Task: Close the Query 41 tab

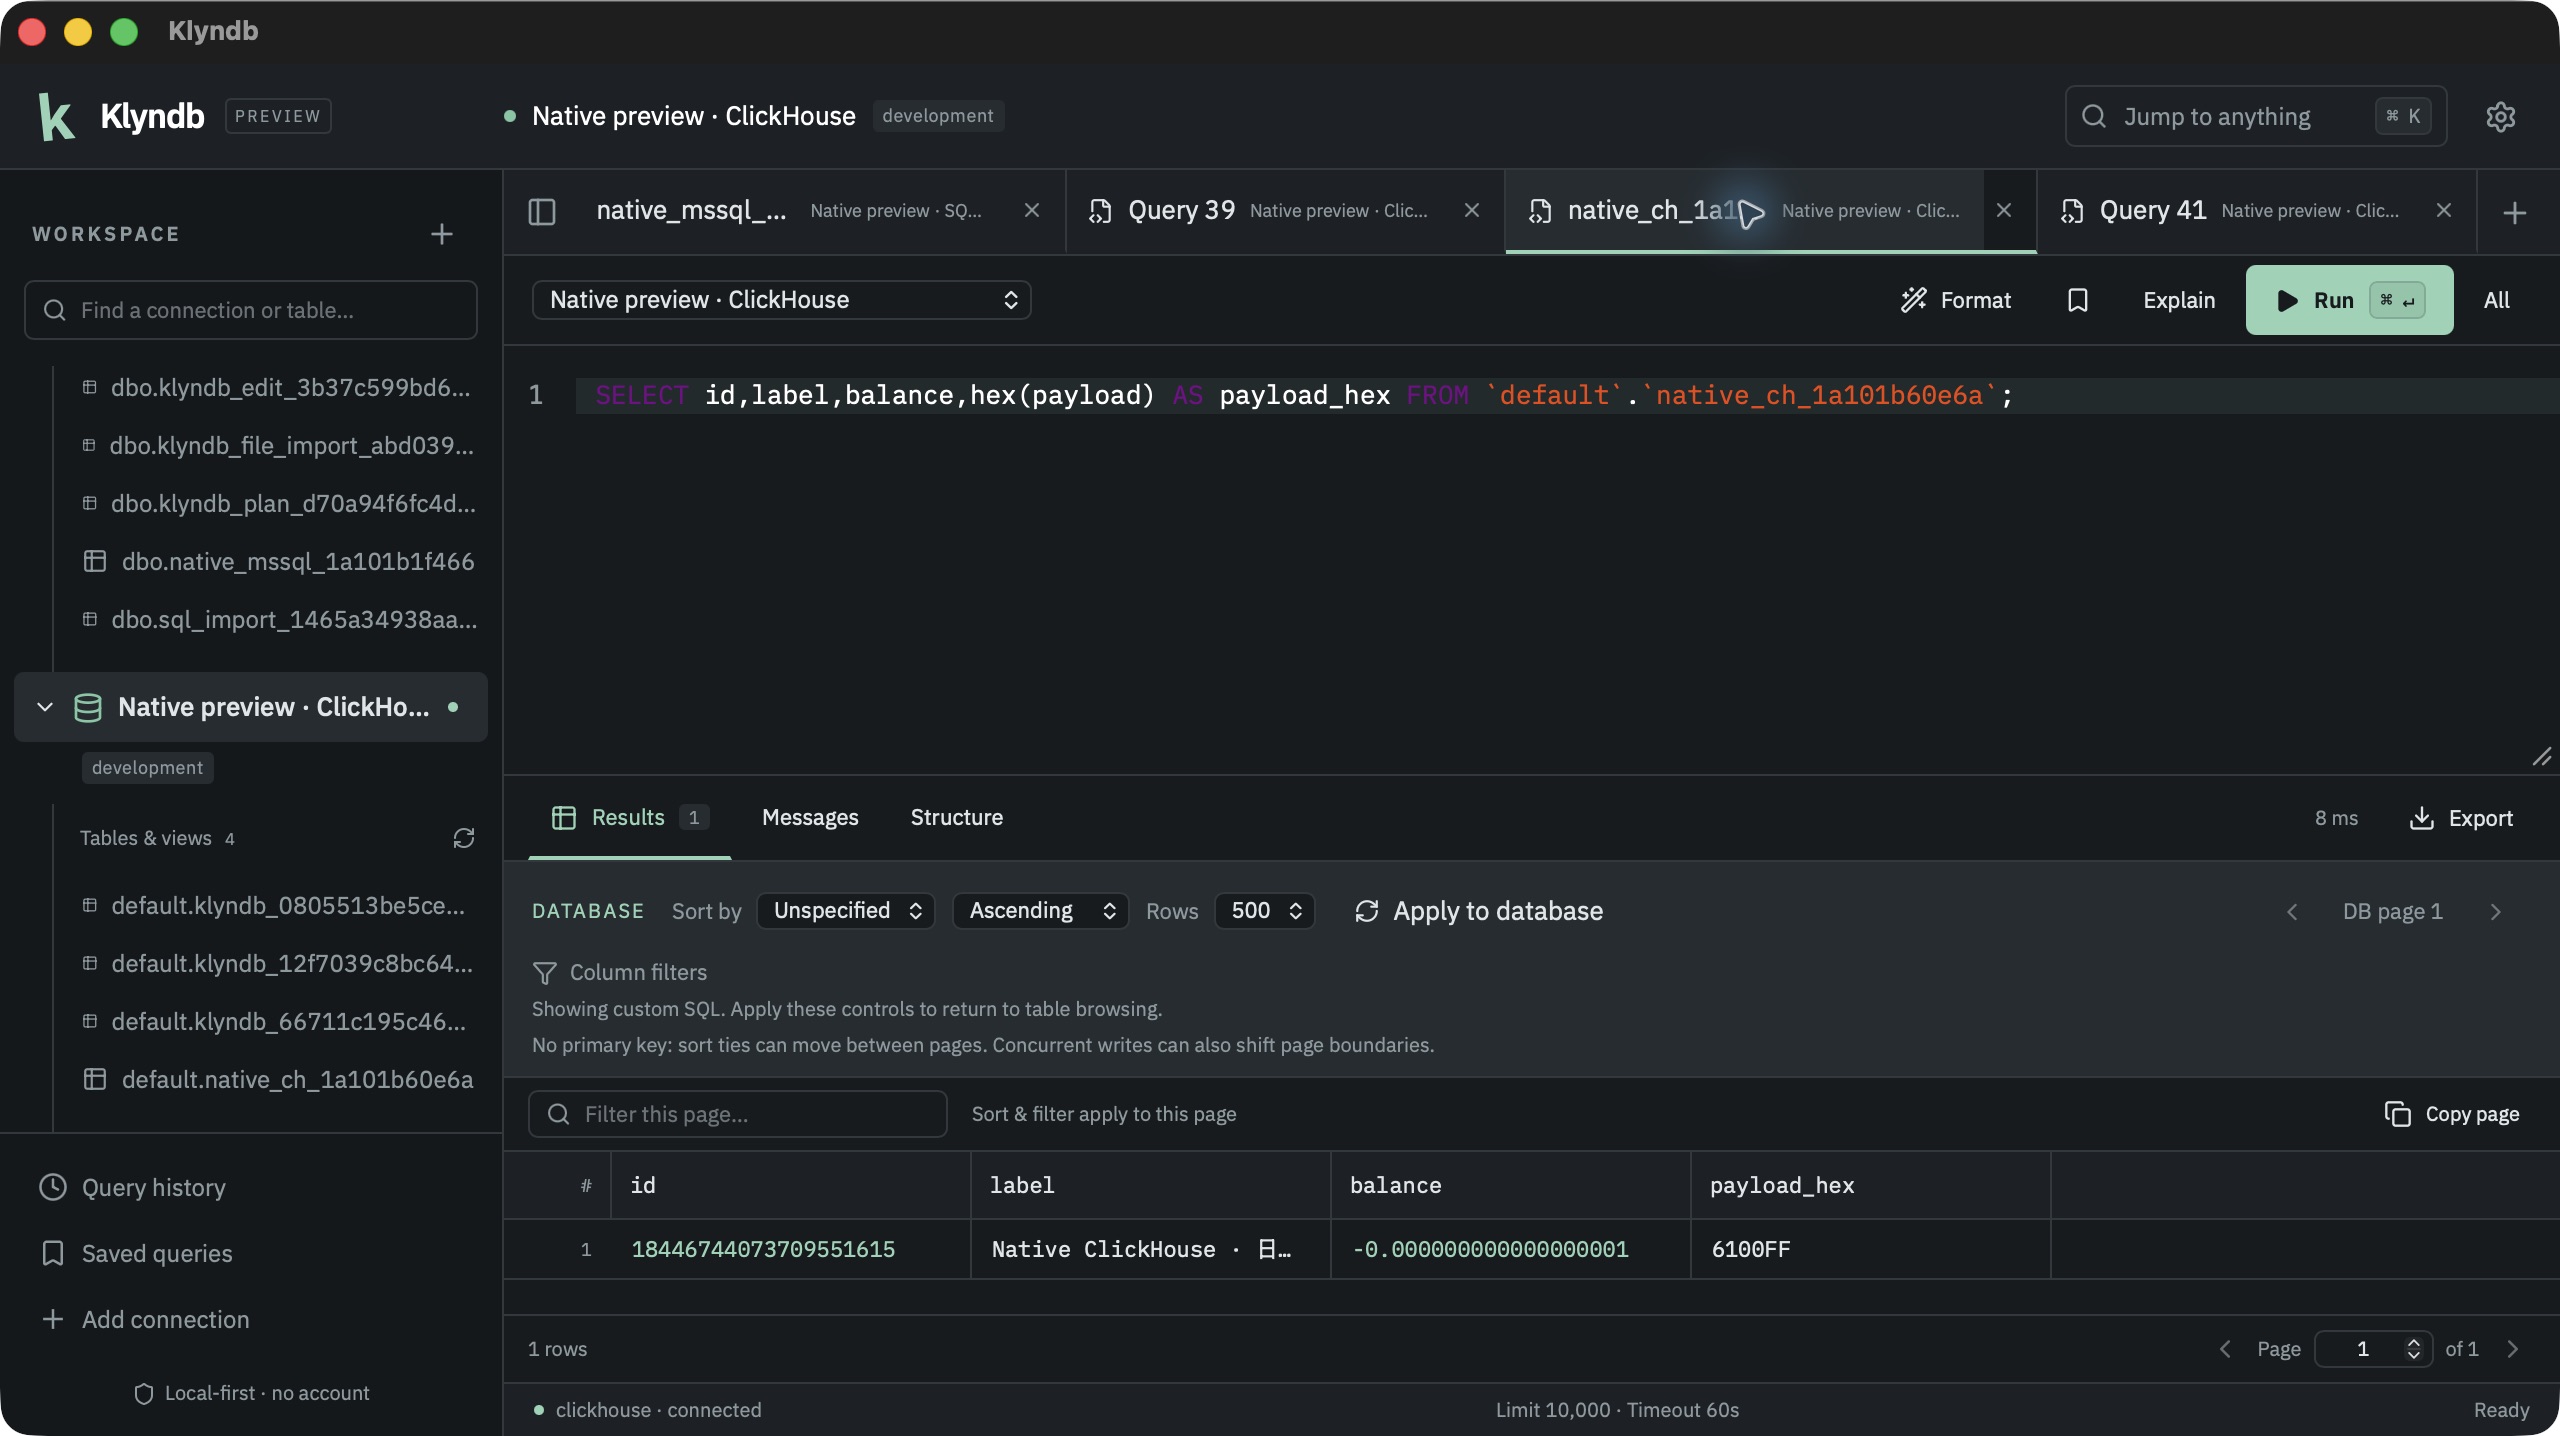Action: [x=2444, y=210]
